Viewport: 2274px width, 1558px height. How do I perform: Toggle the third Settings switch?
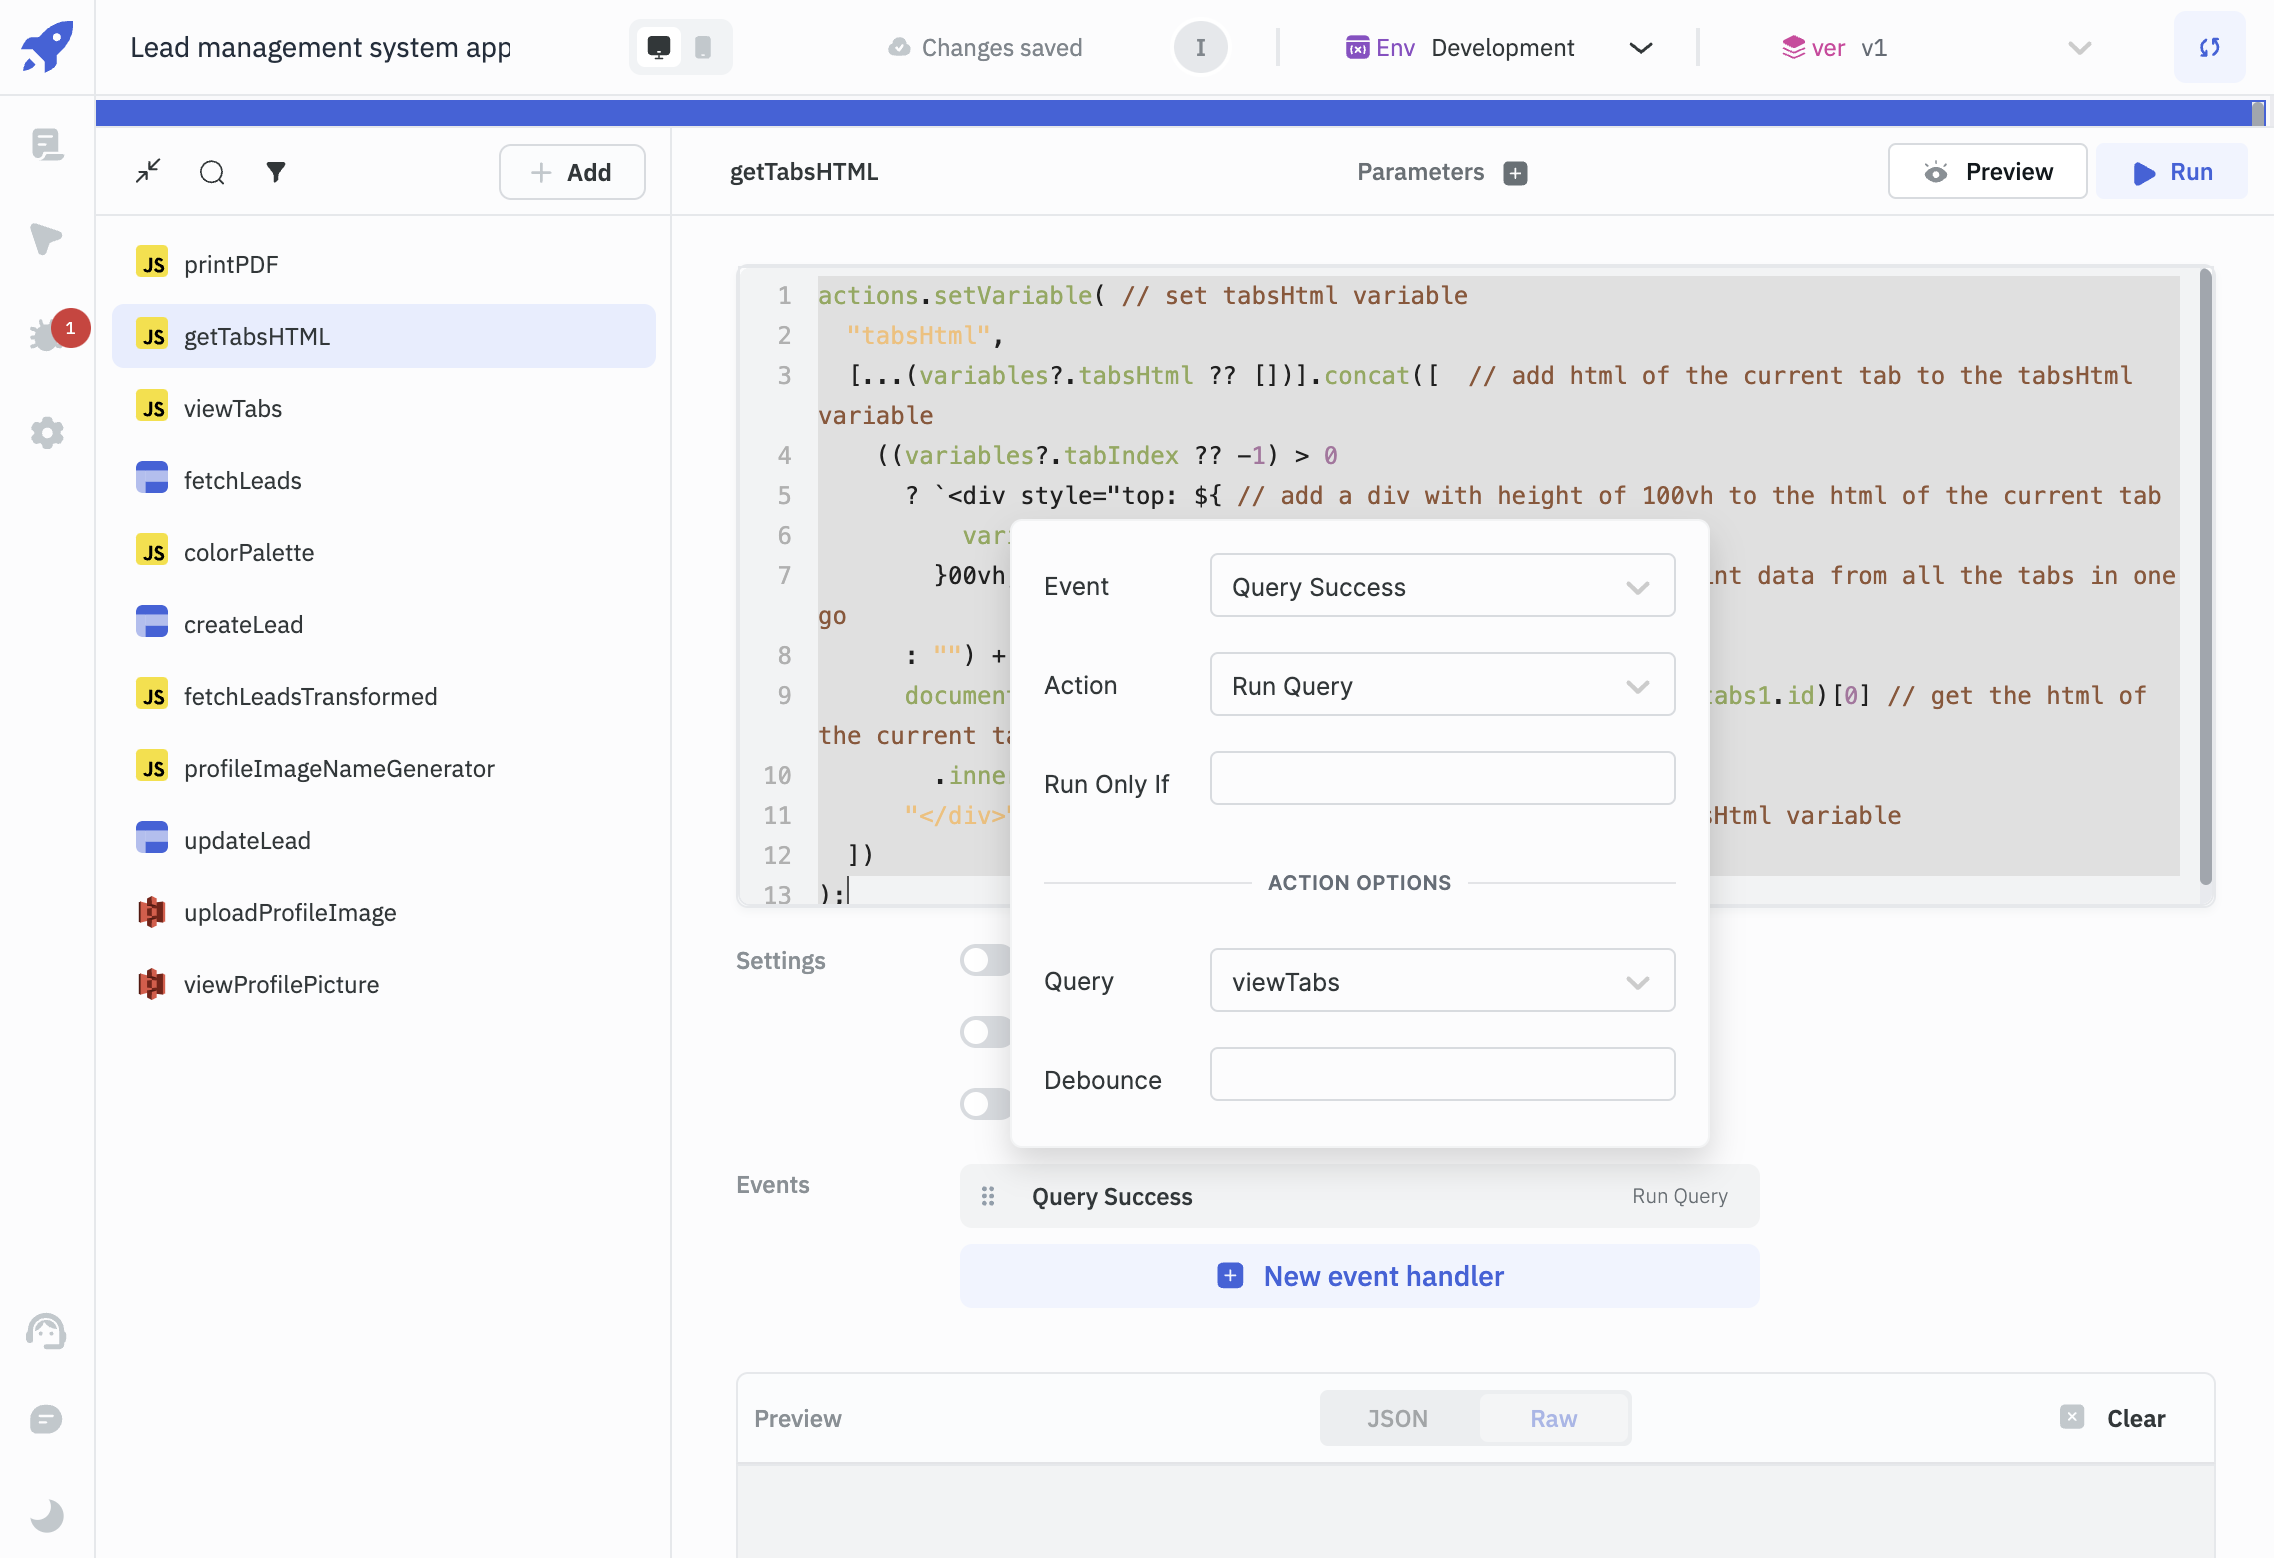[985, 1104]
